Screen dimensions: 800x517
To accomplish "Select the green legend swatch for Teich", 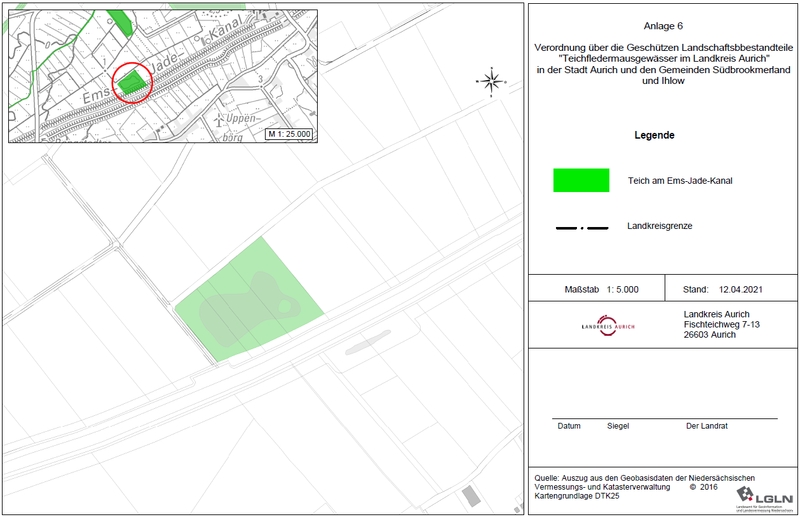I will (x=582, y=180).
